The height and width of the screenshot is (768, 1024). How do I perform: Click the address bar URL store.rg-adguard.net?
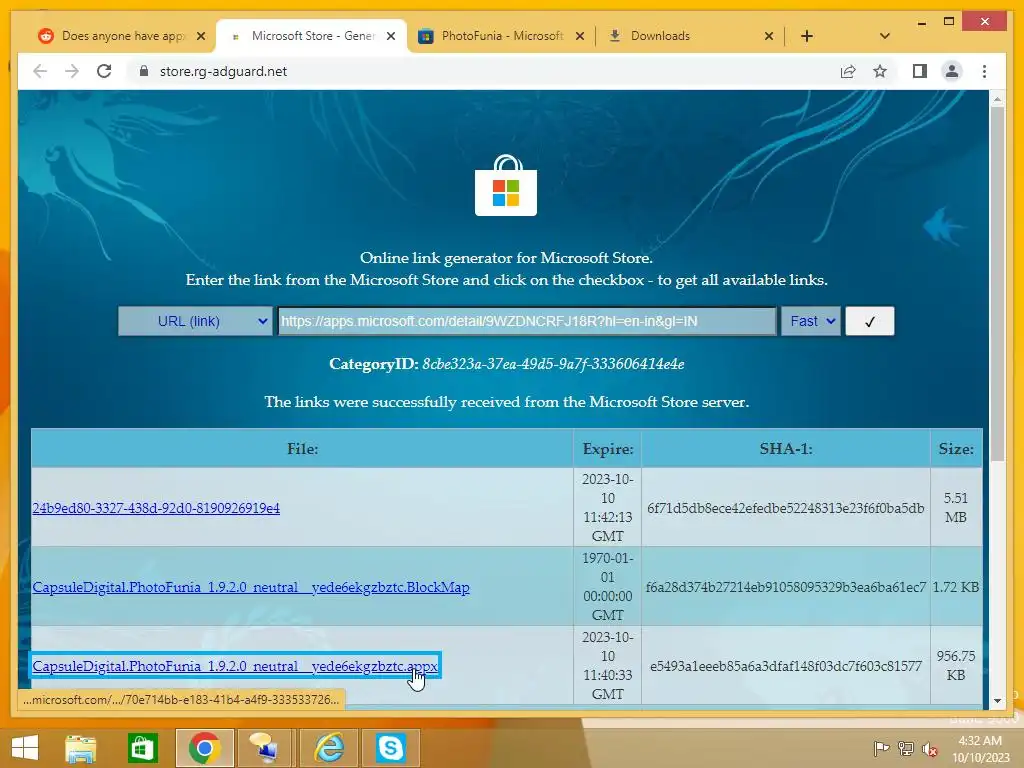click(223, 71)
